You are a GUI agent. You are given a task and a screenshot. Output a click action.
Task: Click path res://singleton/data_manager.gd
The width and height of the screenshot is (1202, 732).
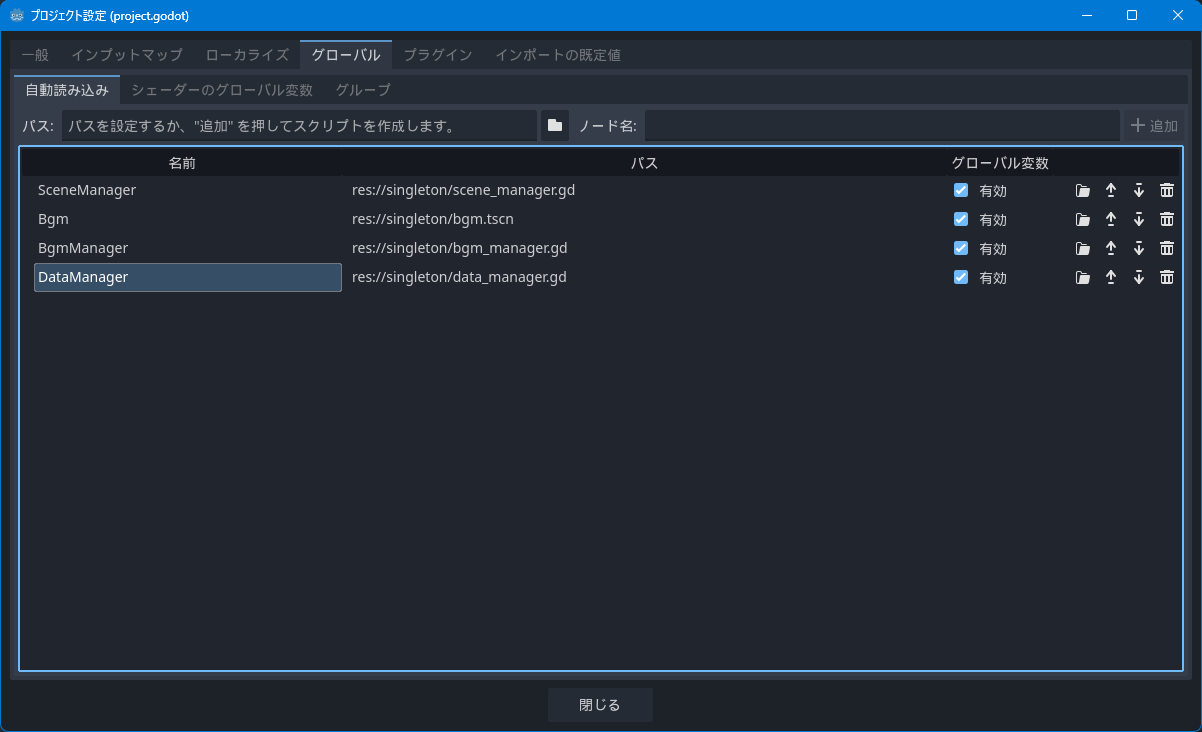tap(459, 277)
